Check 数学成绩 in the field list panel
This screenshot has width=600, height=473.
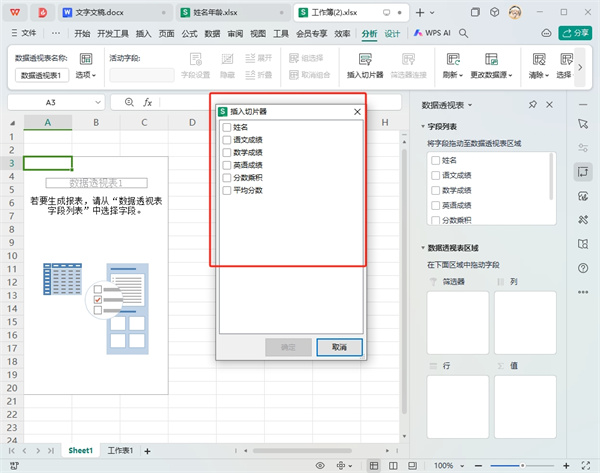coord(435,190)
